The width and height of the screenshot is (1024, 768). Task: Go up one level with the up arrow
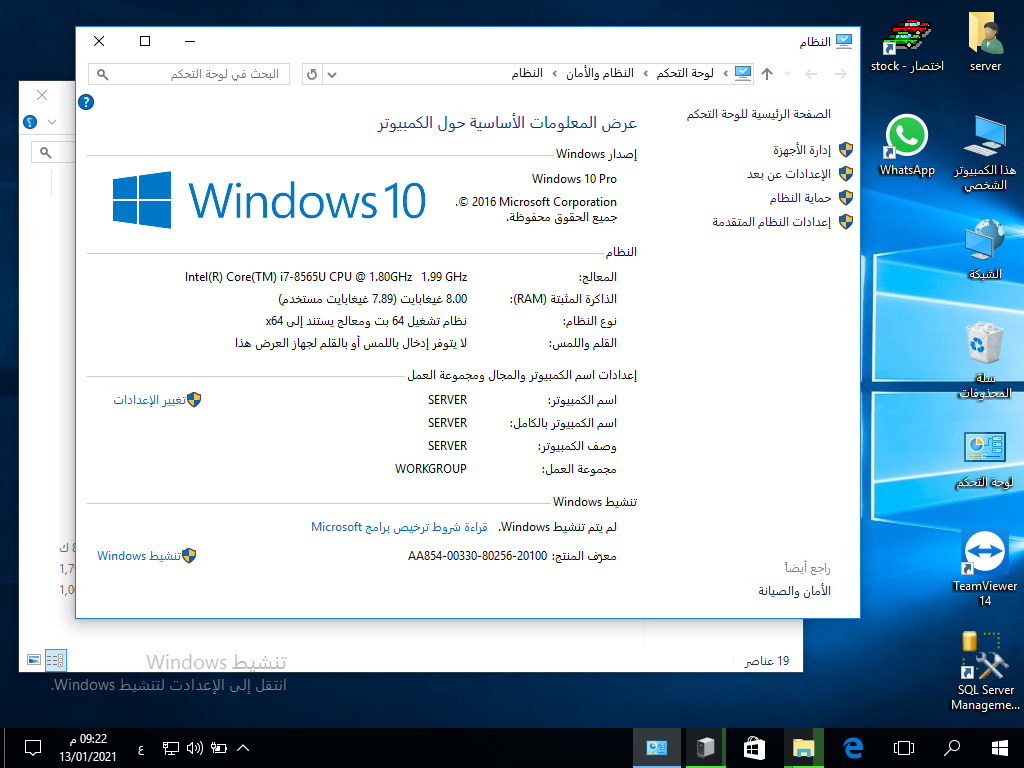pos(767,74)
